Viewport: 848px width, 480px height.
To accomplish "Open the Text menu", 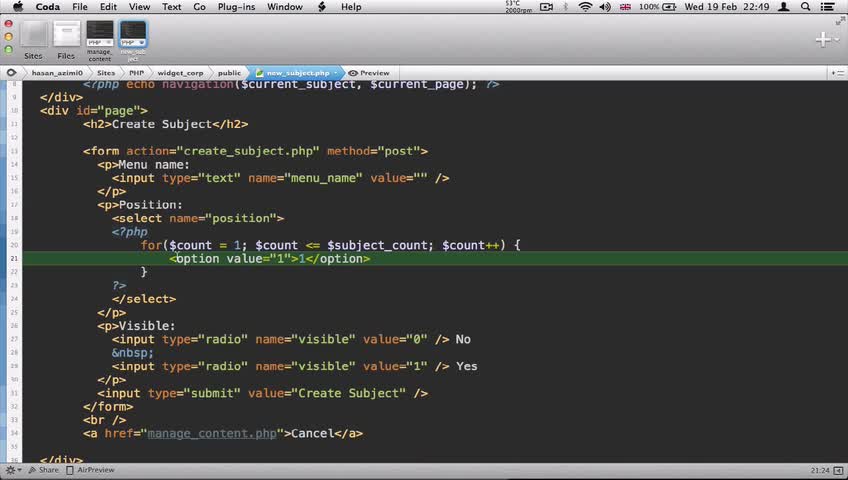I will [171, 7].
